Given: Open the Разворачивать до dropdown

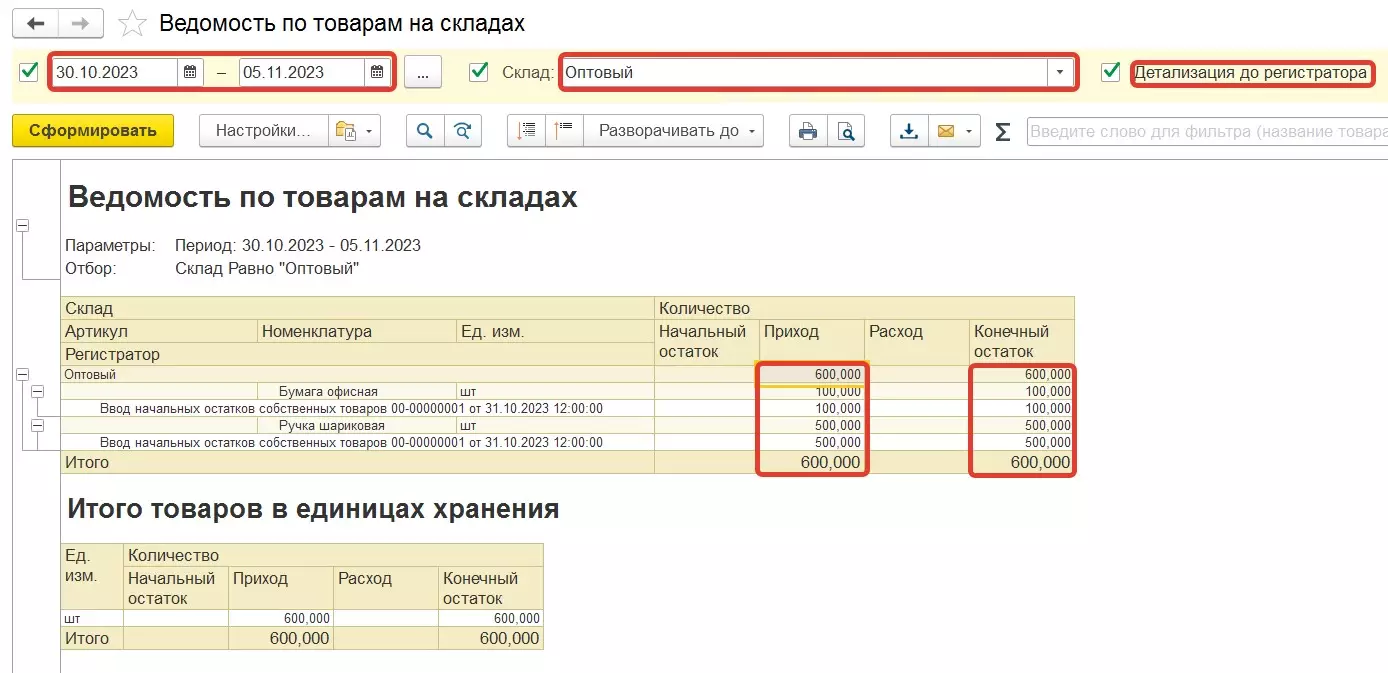Looking at the screenshot, I should [674, 131].
